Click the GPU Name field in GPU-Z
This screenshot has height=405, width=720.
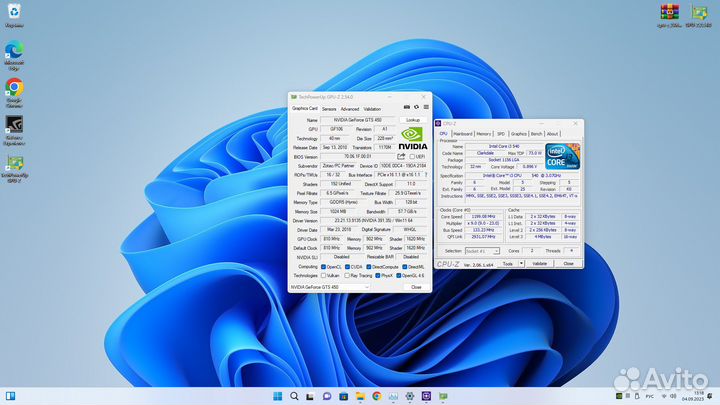pyautogui.click(x=358, y=120)
